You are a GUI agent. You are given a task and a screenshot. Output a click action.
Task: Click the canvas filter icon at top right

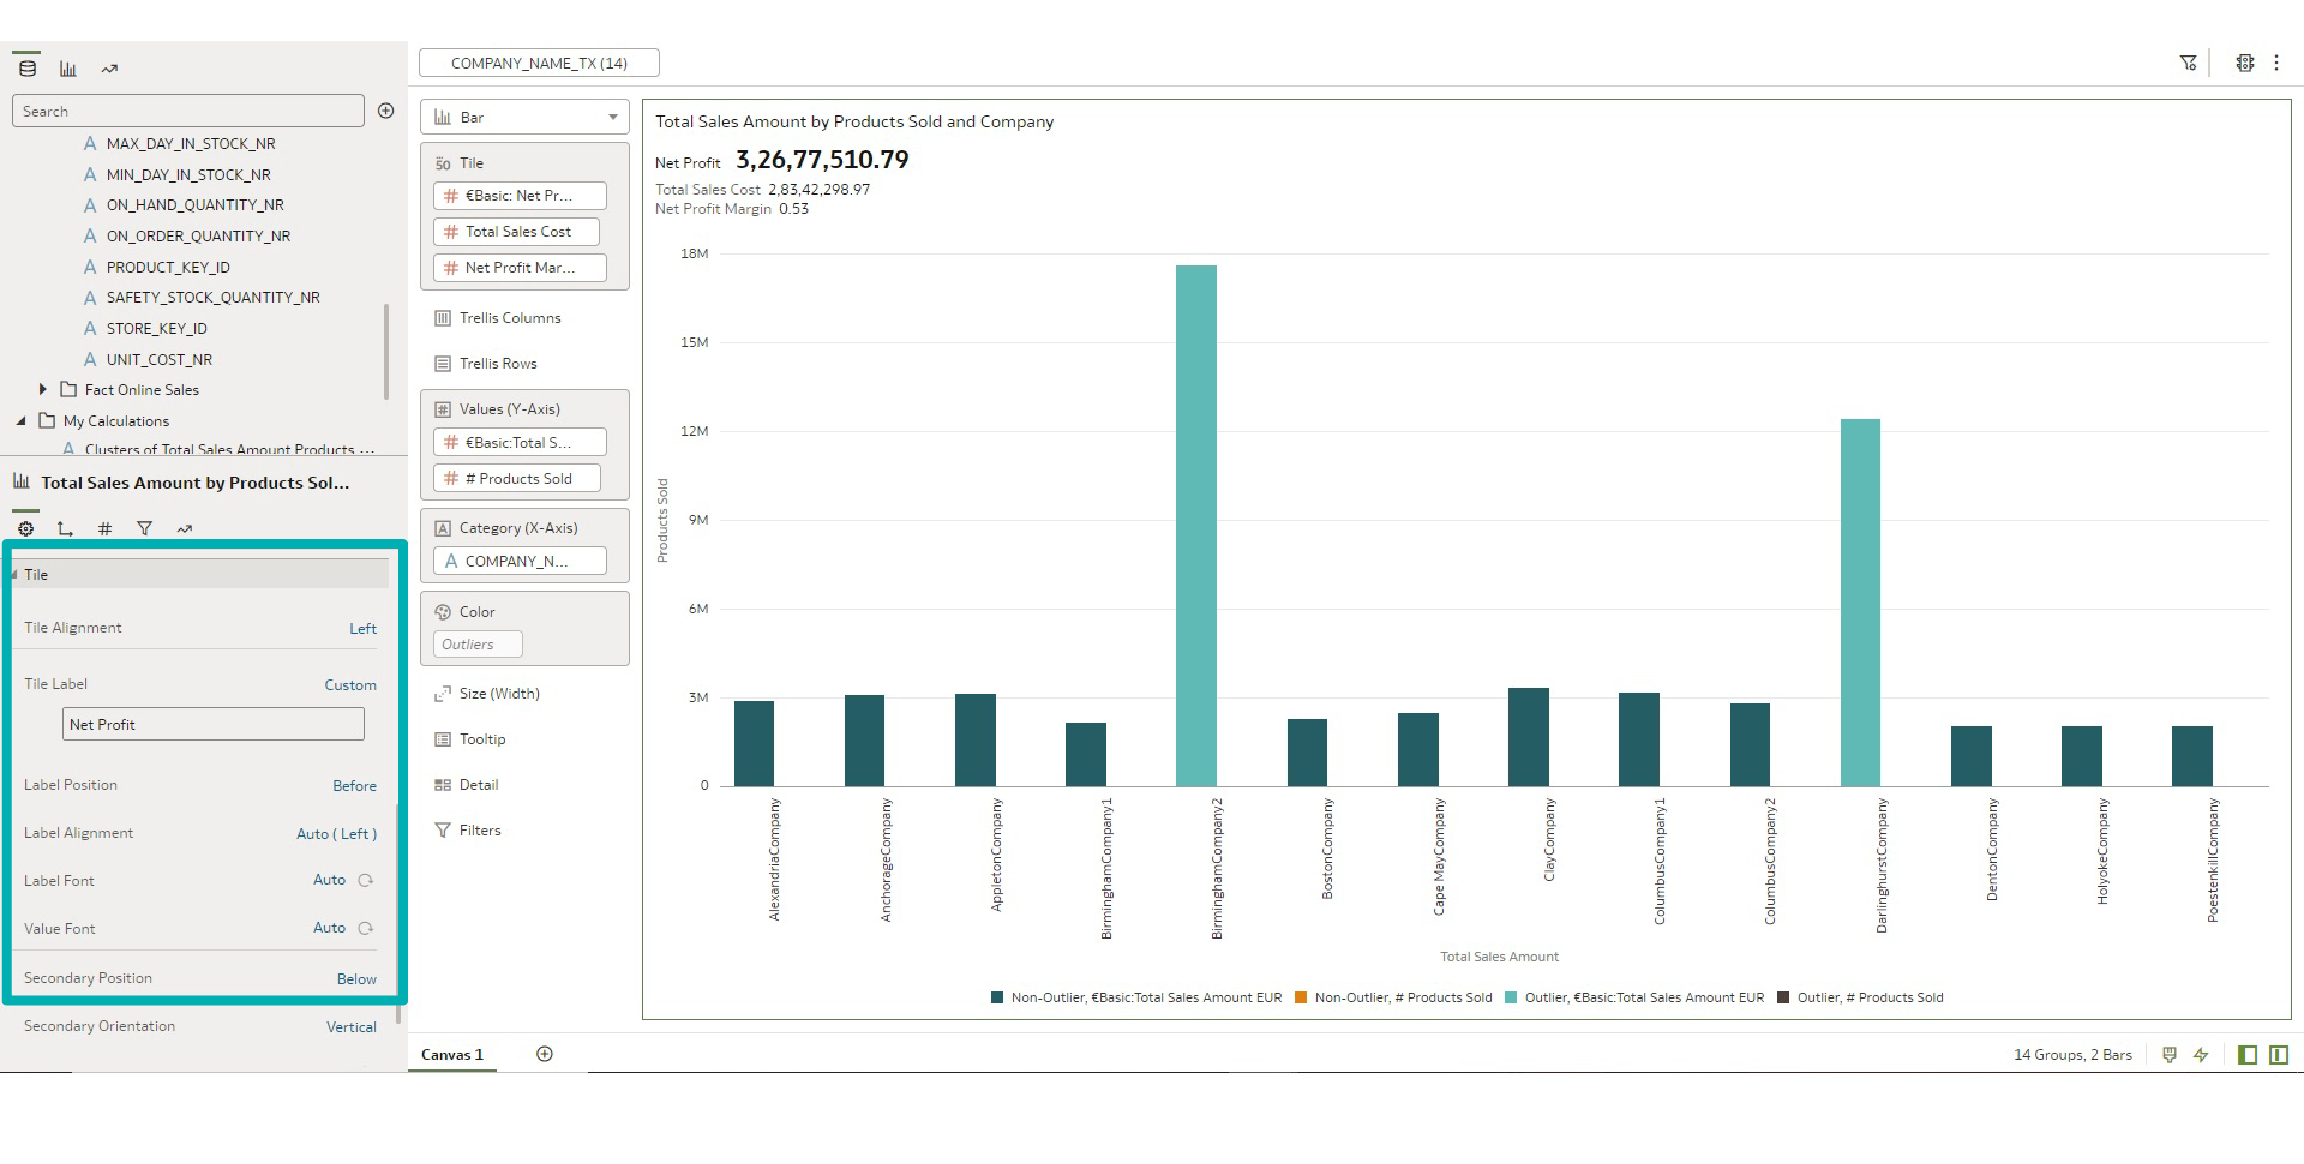(2188, 63)
